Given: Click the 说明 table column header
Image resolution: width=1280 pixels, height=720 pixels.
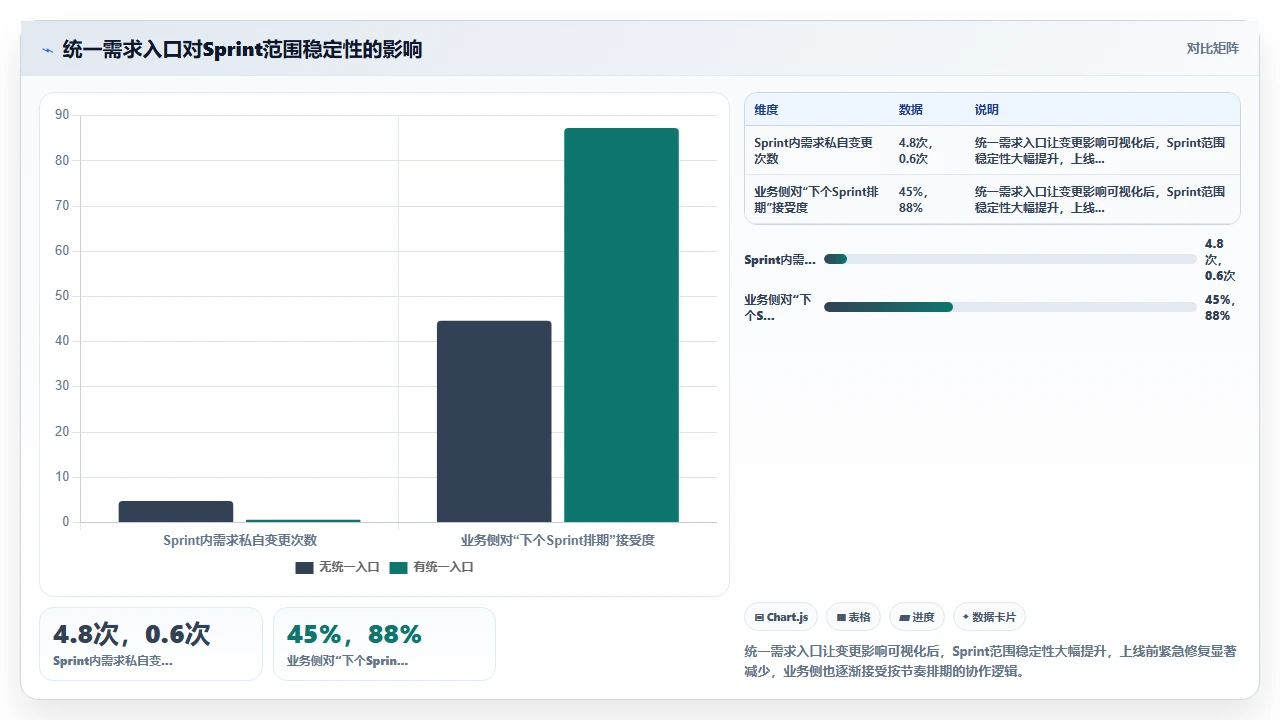Looking at the screenshot, I should (x=987, y=110).
